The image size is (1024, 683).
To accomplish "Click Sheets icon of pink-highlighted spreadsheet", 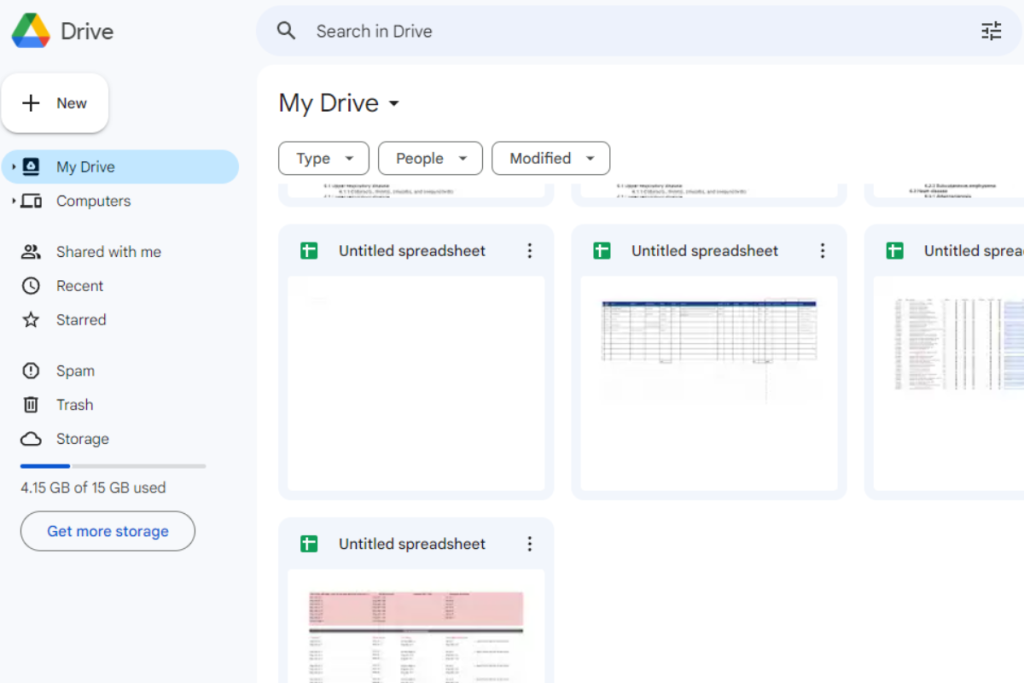I will point(309,544).
